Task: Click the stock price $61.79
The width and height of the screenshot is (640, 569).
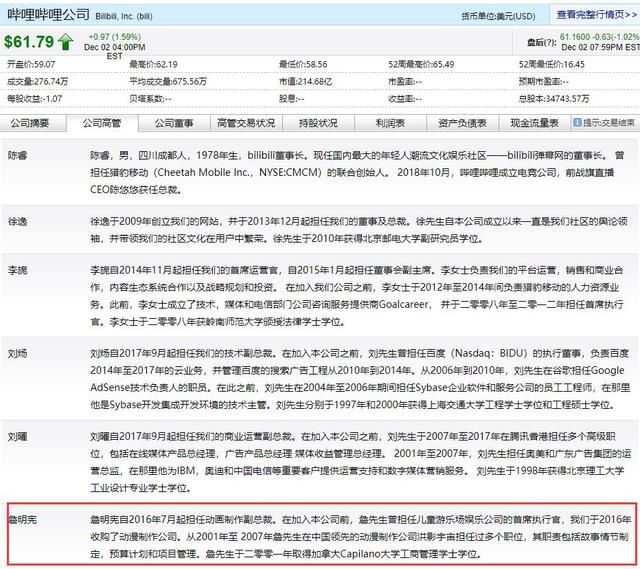Action: [29, 42]
